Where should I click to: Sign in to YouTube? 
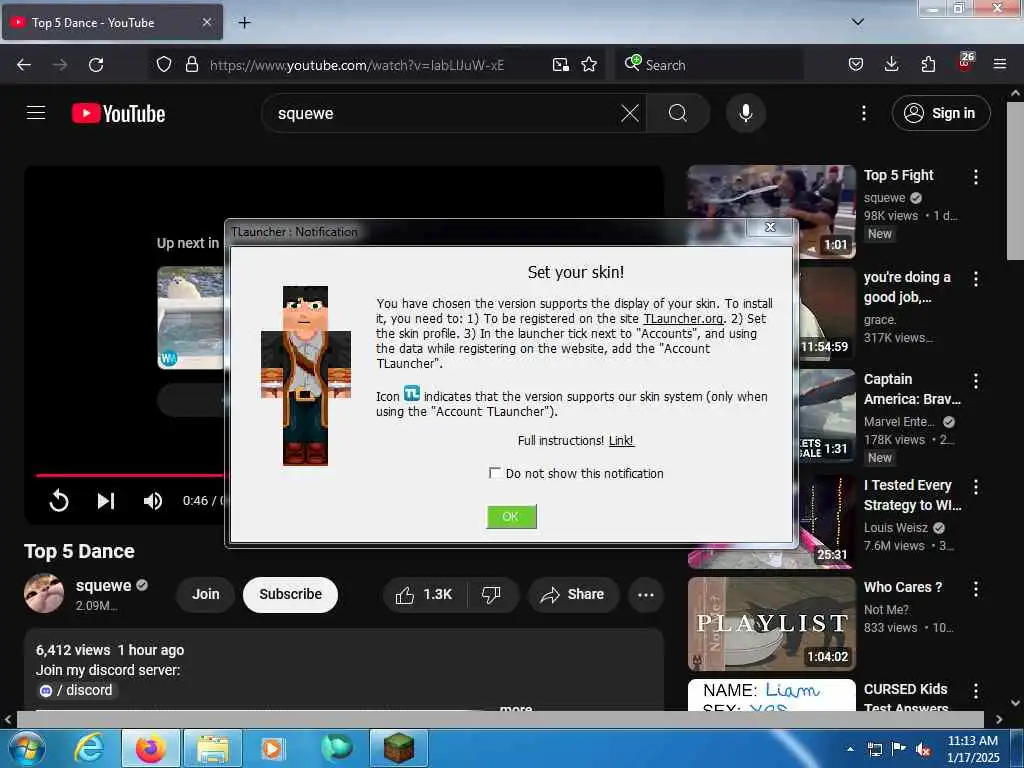point(940,114)
